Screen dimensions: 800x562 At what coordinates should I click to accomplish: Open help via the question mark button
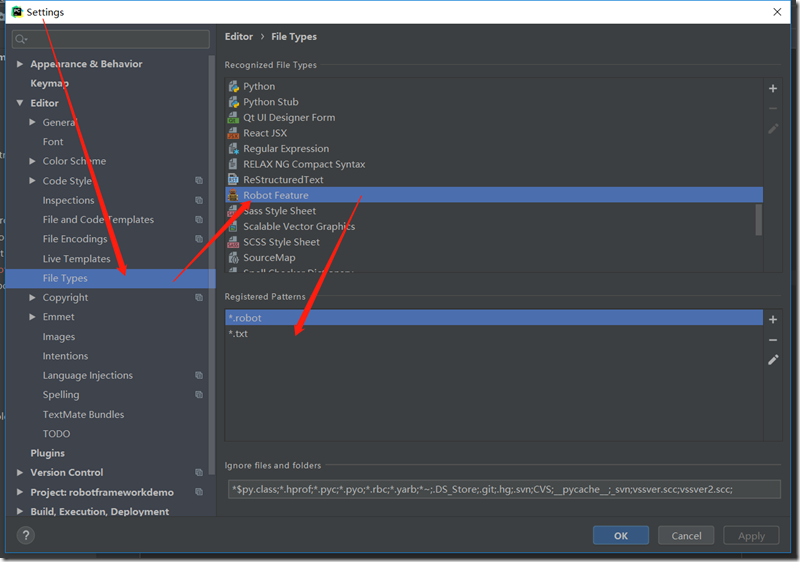26,535
